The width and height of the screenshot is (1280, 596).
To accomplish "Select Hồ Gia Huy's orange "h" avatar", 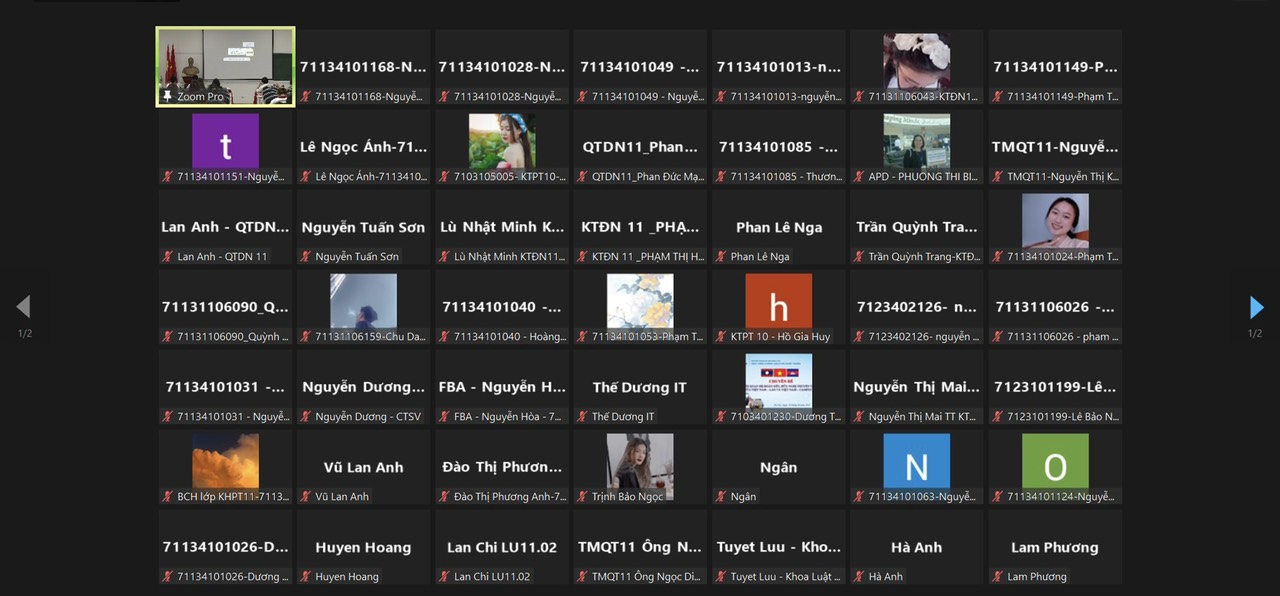I will pyautogui.click(x=778, y=301).
